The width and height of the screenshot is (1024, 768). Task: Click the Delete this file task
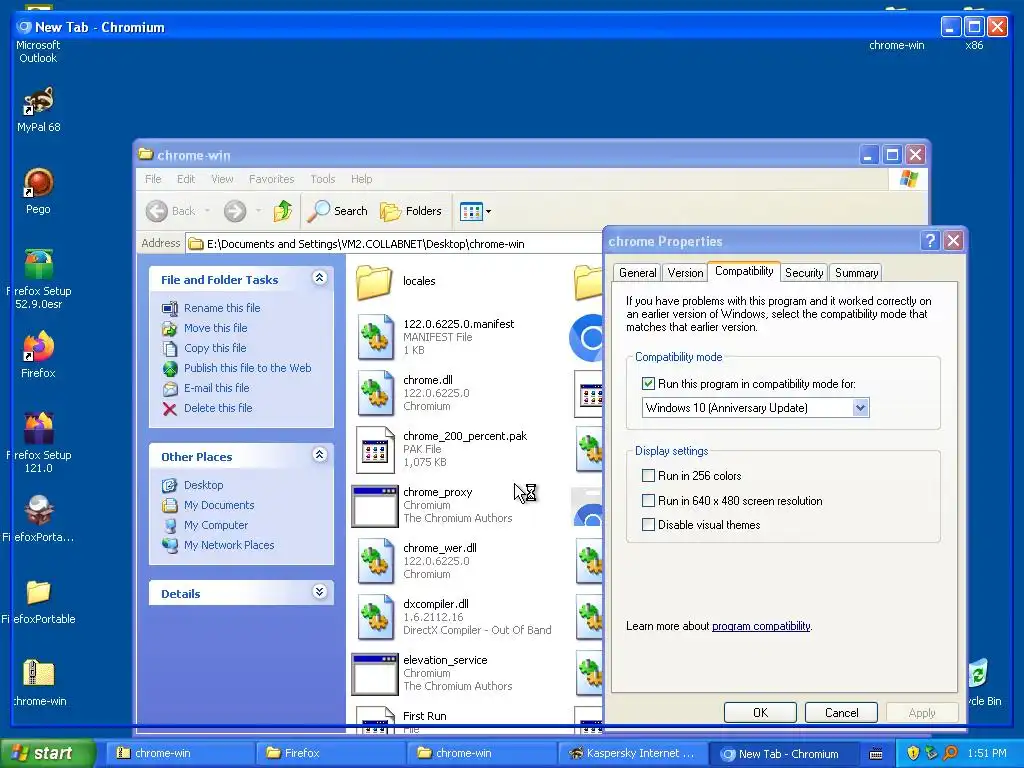point(217,408)
